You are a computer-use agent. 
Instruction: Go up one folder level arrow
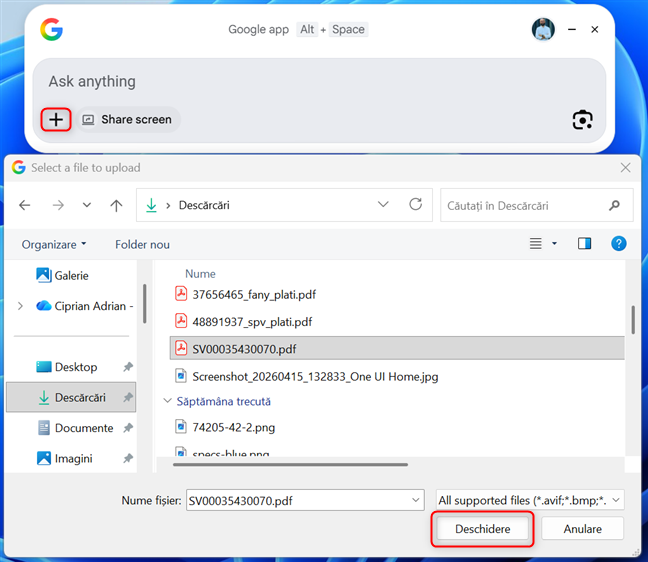tap(116, 205)
